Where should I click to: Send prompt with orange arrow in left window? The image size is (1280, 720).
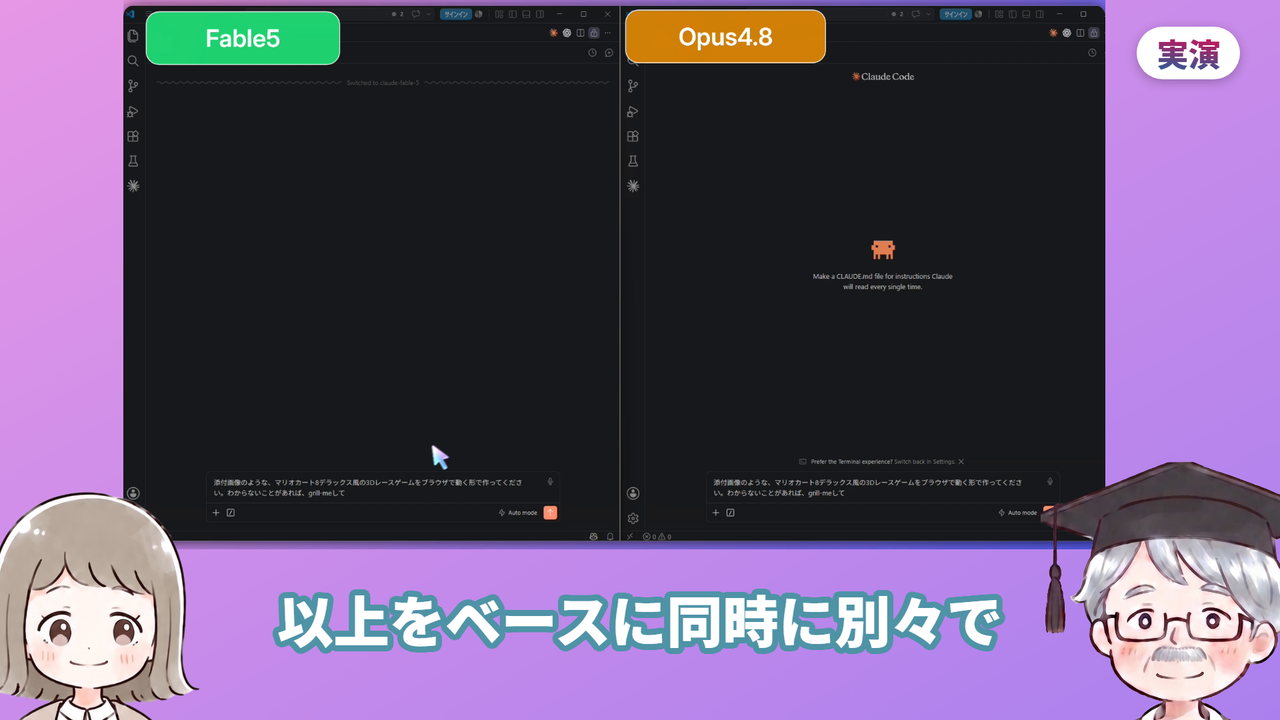pyautogui.click(x=550, y=513)
